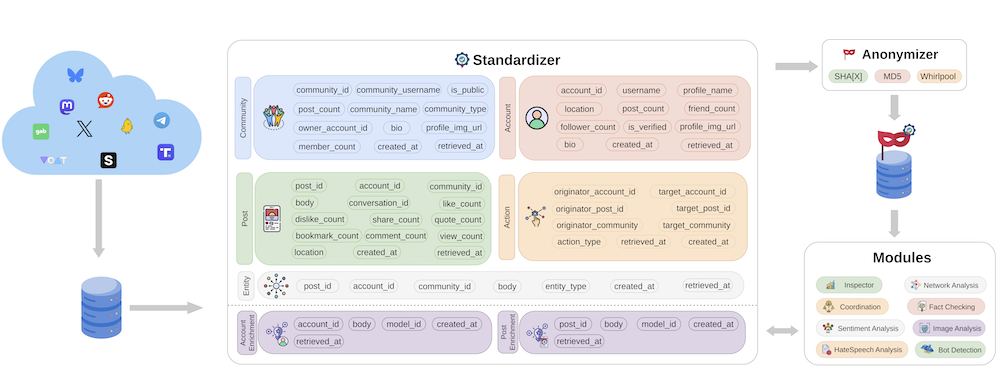Click the Truth Social T icon
Screen dimensions: 1000x366
click(165, 152)
